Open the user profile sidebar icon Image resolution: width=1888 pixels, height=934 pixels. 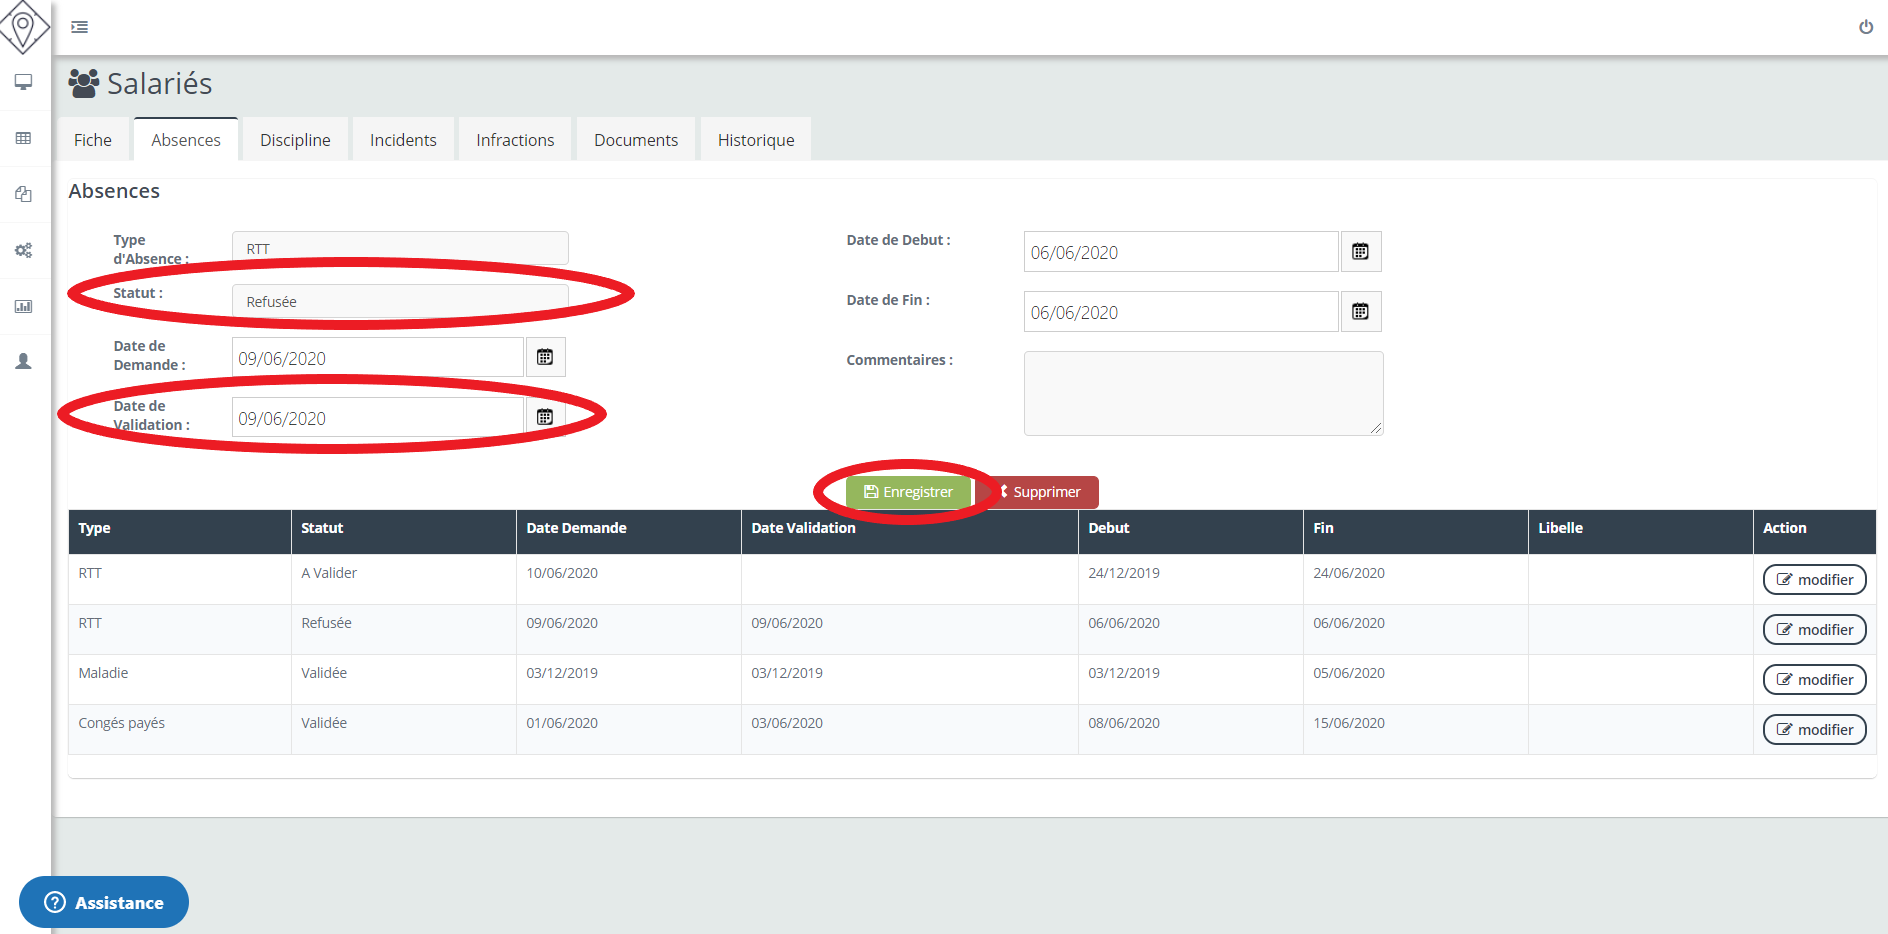pos(24,361)
